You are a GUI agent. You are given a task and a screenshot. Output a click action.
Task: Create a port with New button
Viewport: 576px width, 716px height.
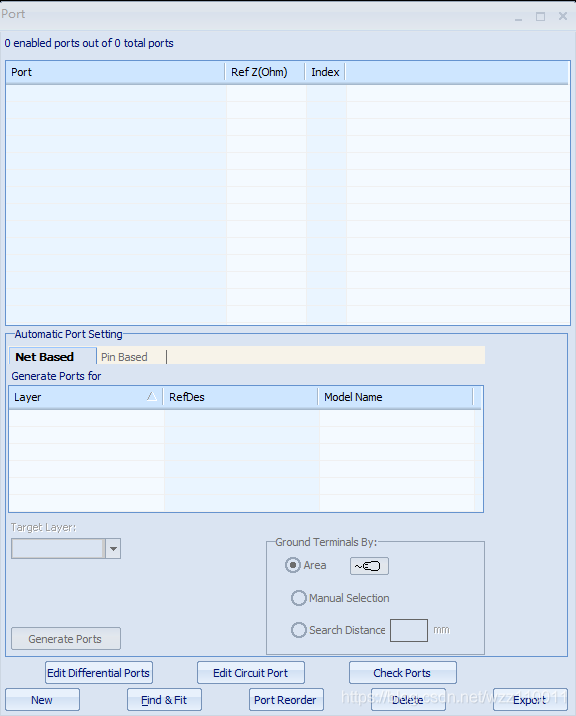click(x=42, y=700)
